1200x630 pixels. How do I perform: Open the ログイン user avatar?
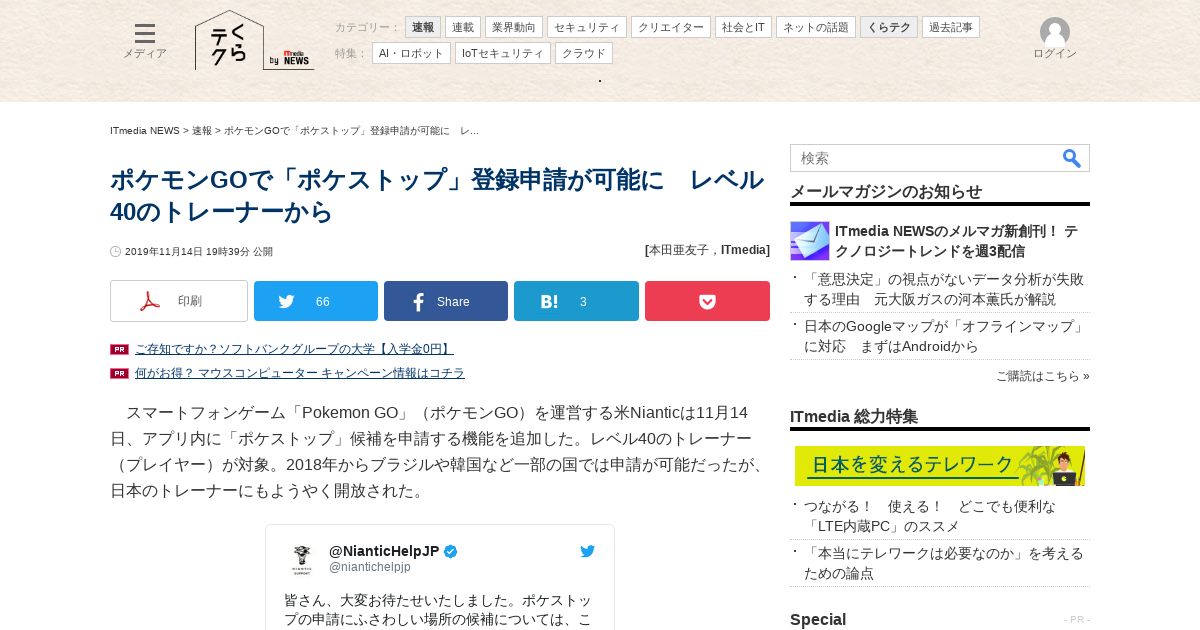[1054, 39]
